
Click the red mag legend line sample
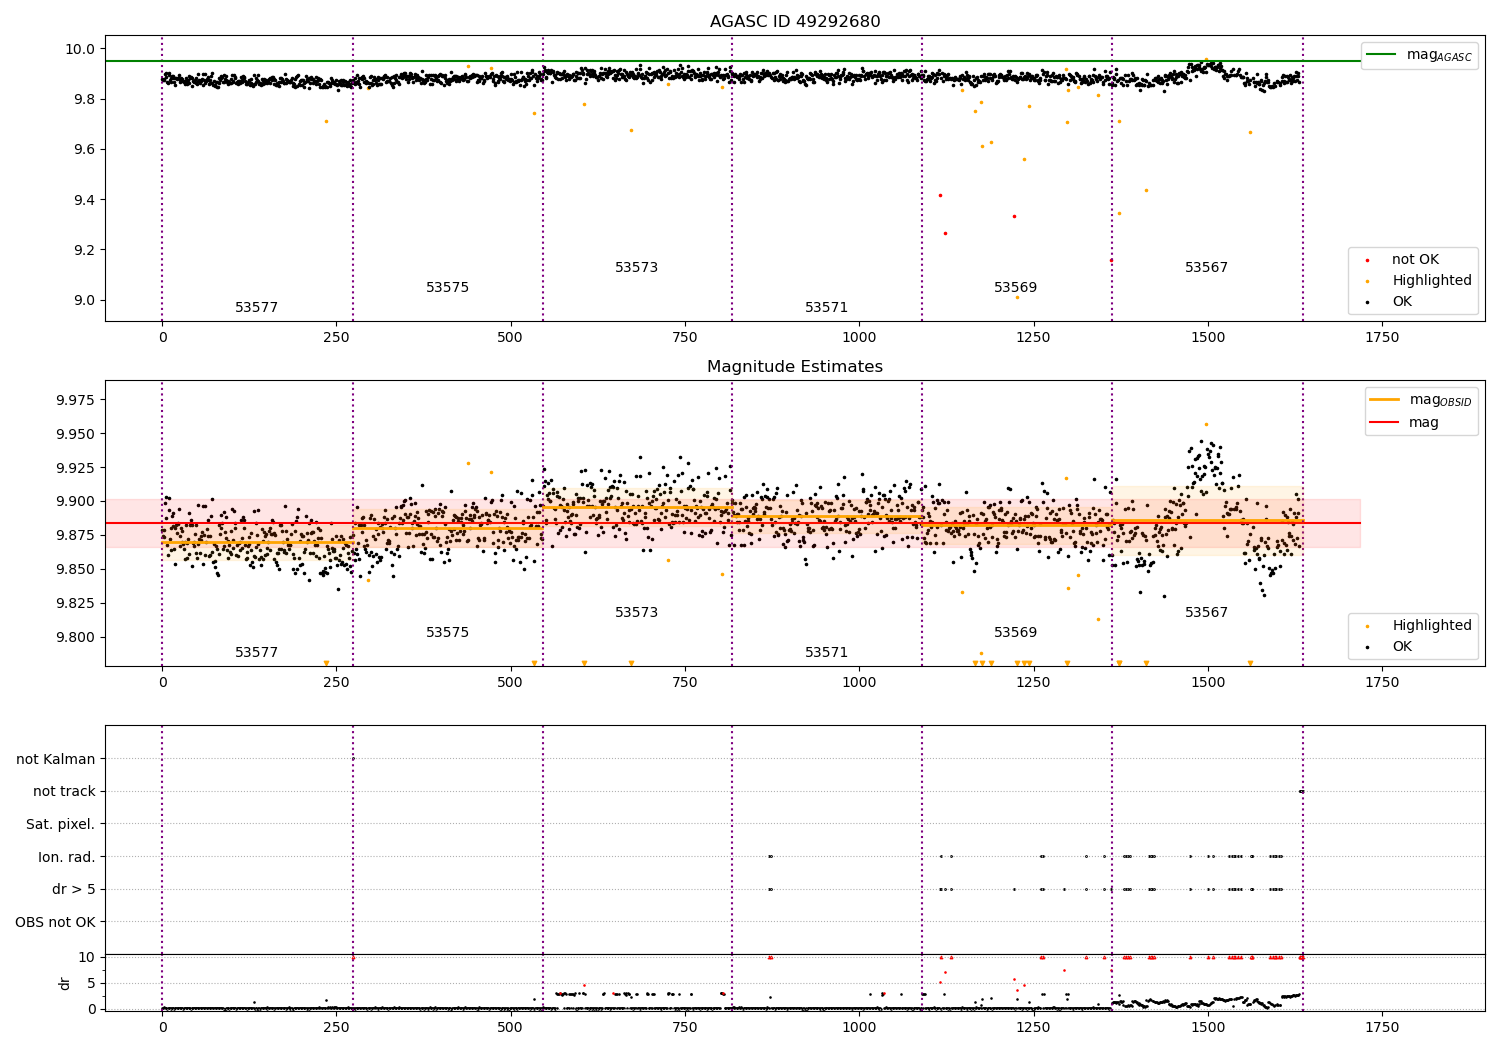[x=1385, y=422]
